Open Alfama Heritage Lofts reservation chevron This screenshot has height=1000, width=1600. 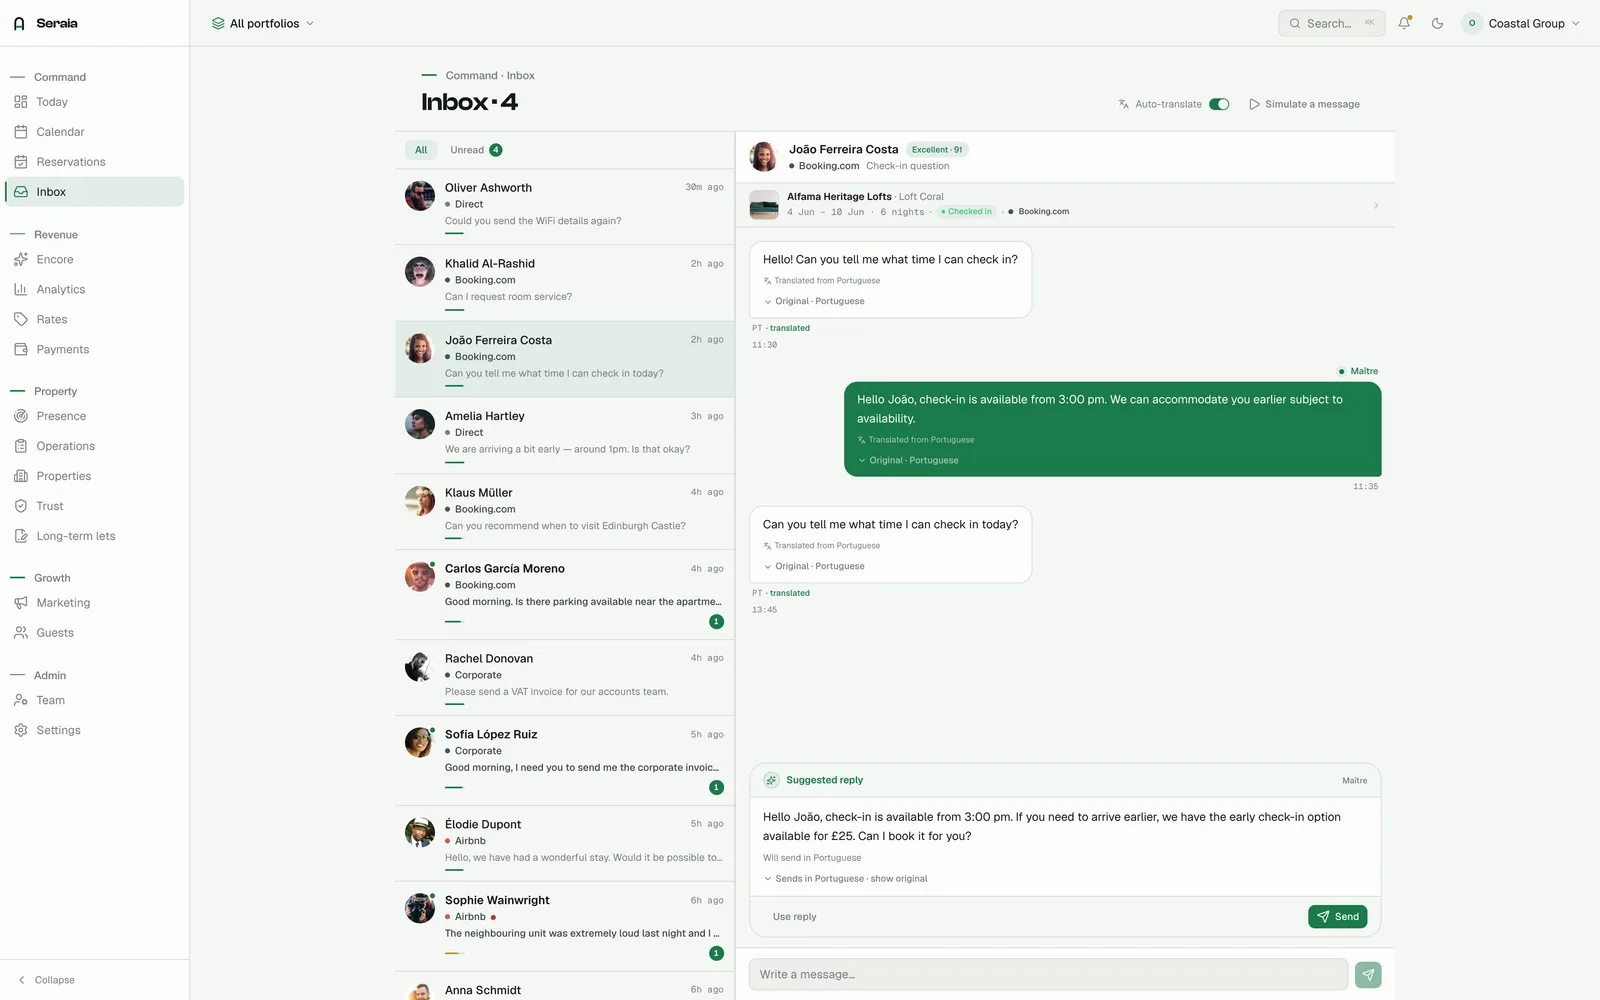1376,205
